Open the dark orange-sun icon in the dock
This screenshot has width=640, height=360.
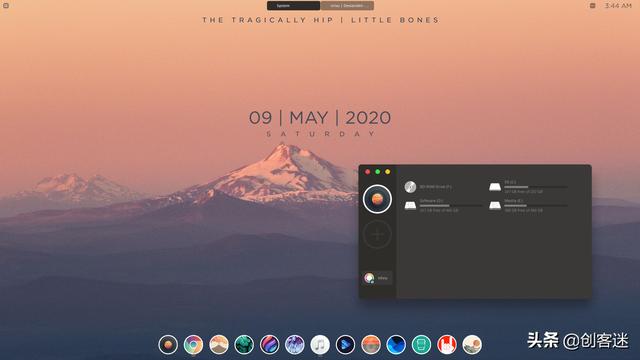168,344
